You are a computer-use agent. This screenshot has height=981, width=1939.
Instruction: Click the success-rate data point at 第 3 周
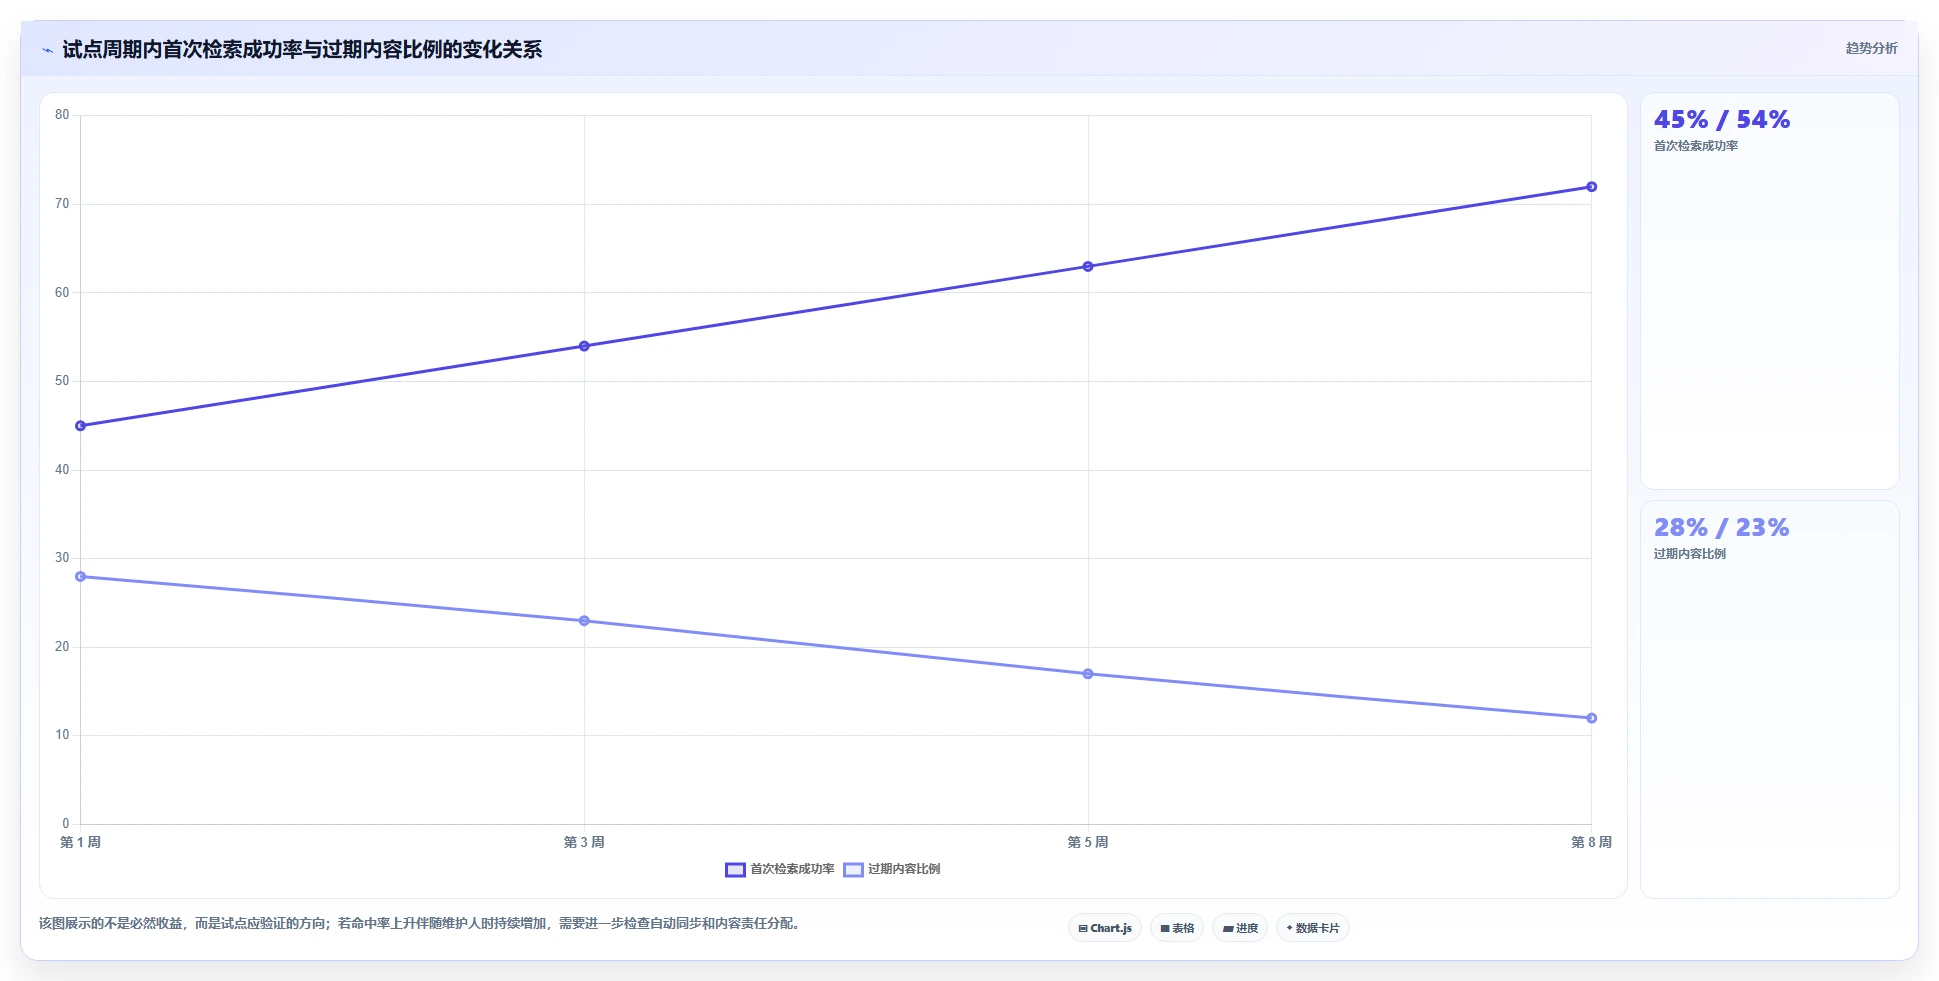tap(584, 346)
